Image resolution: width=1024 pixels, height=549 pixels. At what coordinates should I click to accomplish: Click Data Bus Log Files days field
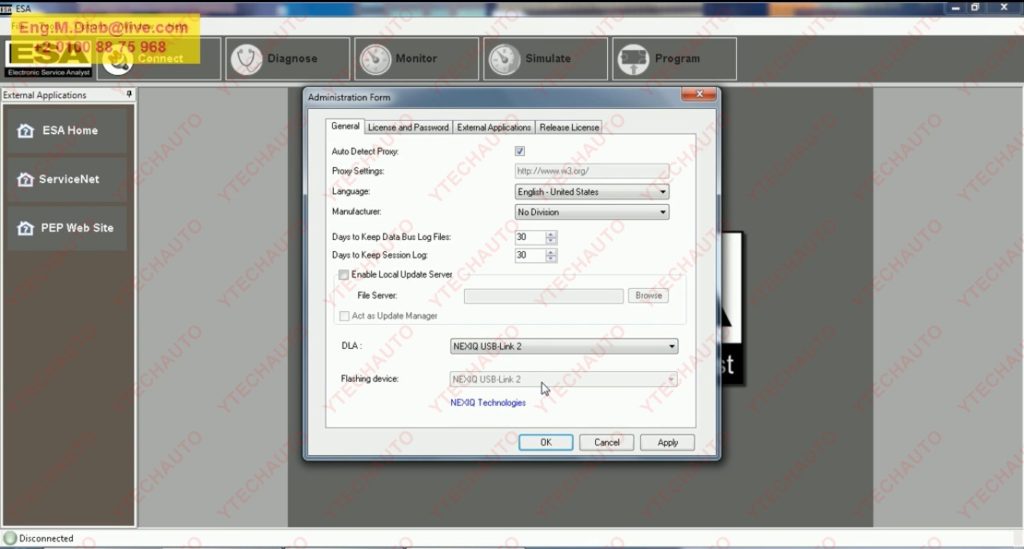(530, 238)
